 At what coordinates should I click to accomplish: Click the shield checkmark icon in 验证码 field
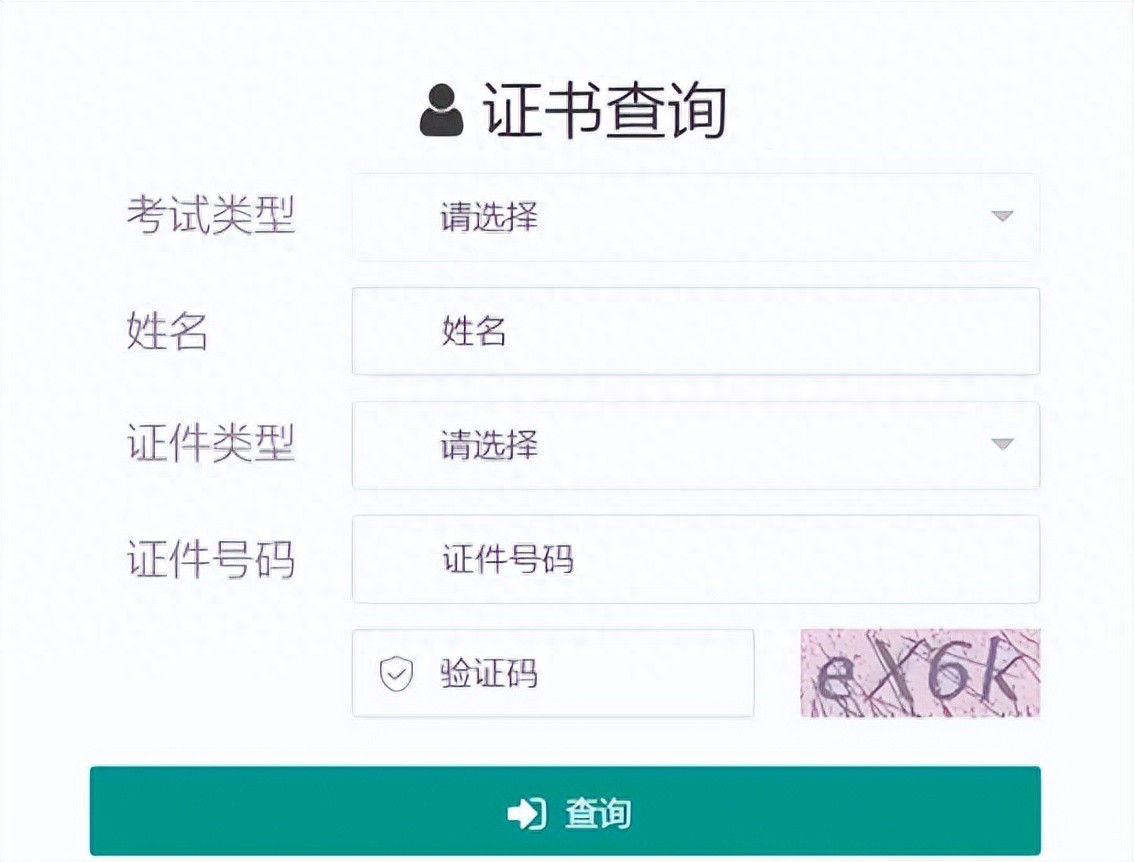(x=396, y=674)
